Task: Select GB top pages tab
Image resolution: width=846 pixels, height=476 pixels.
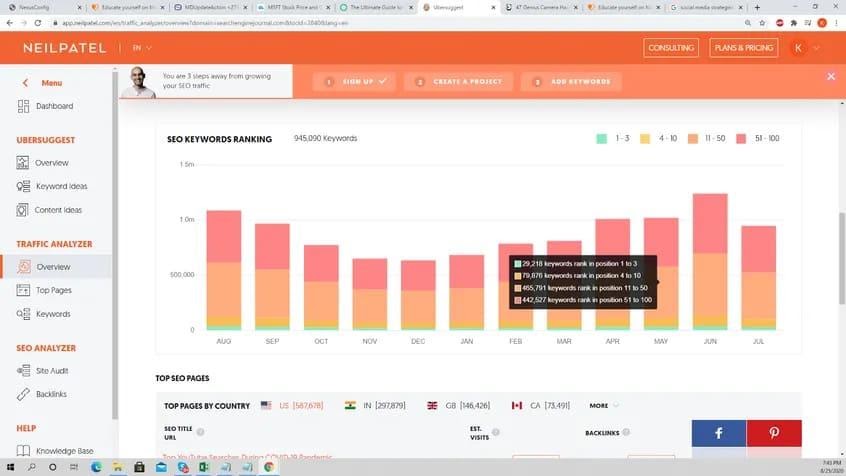Action: (459, 405)
